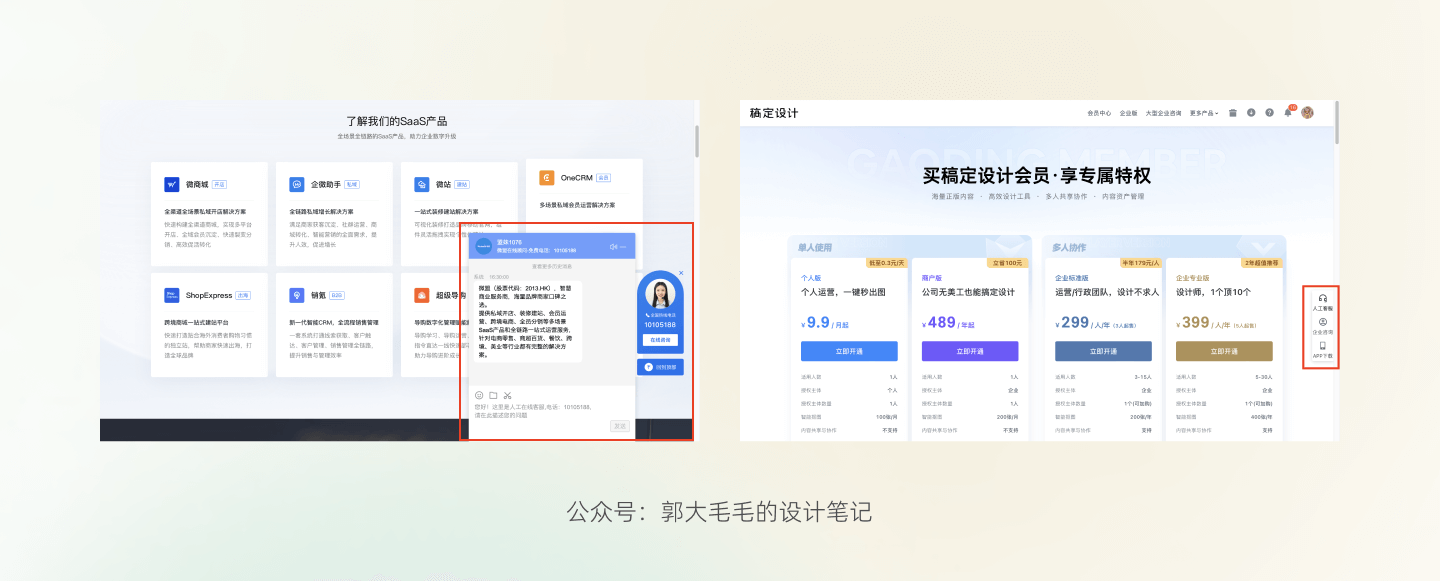Viewport: 1440px width, 581px height.
Task: Open notifications via the bell icon
Action: [1288, 112]
